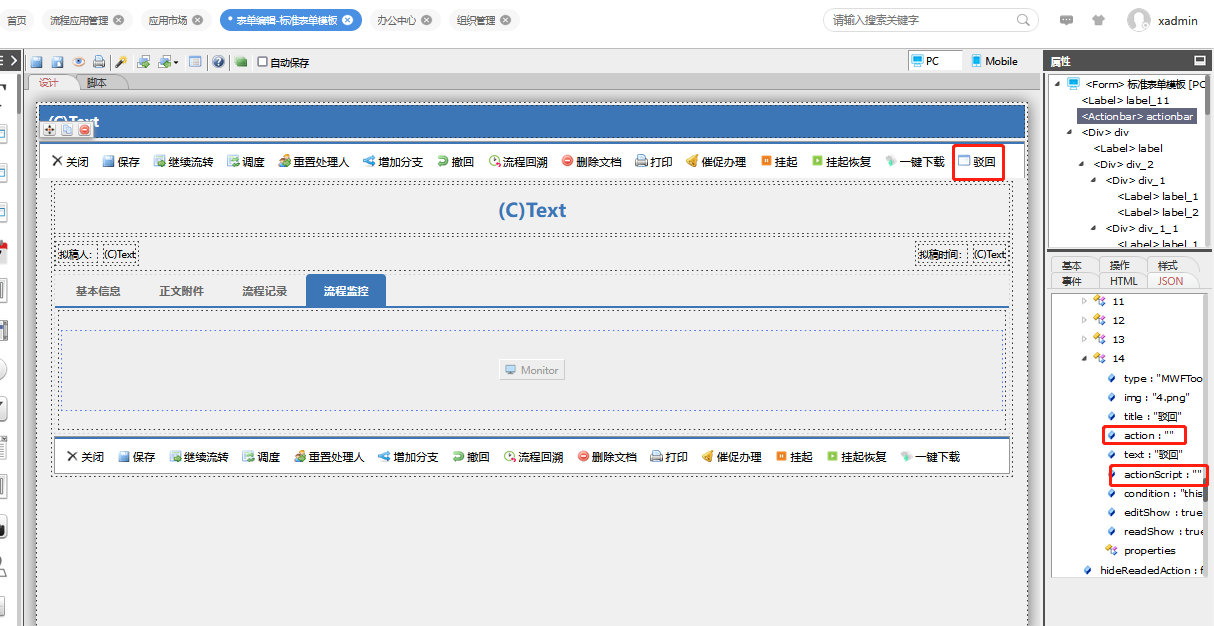Collapse the <Div> div_2 tree node
This screenshot has width=1214, height=626.
(x=1082, y=164)
